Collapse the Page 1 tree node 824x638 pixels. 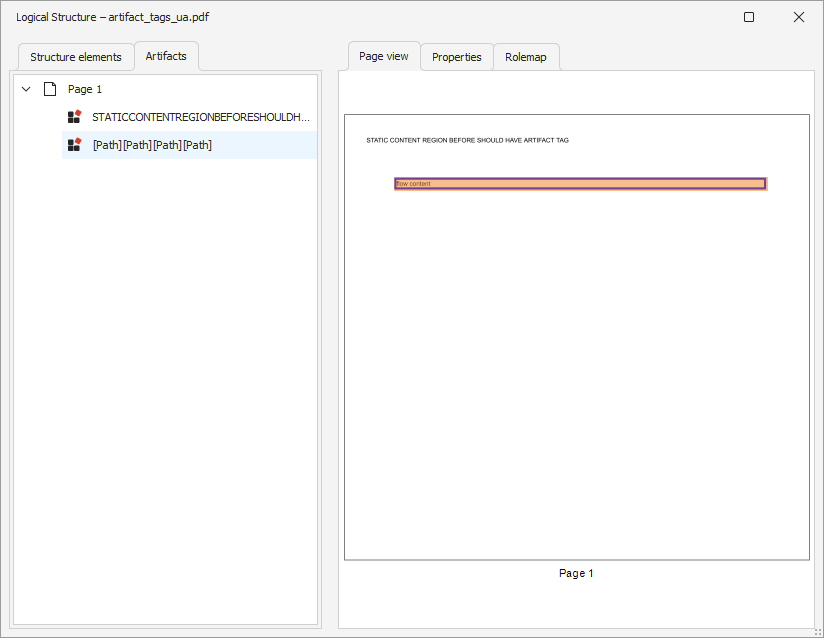coord(26,89)
